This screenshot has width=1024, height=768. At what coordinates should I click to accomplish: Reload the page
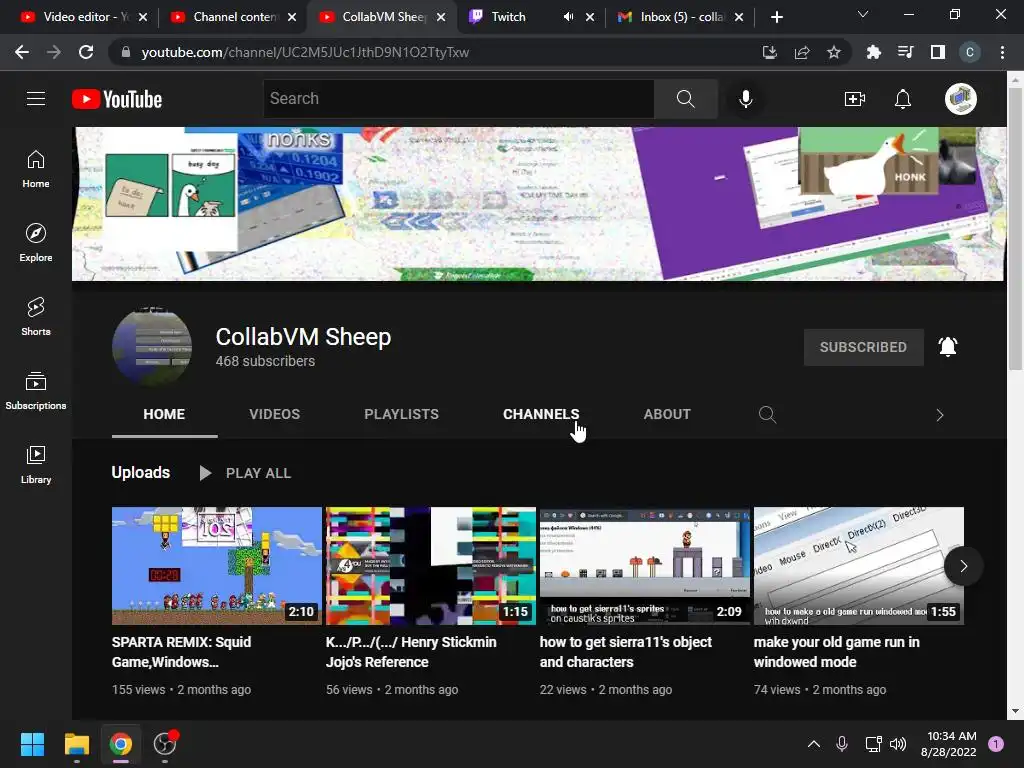point(86,52)
